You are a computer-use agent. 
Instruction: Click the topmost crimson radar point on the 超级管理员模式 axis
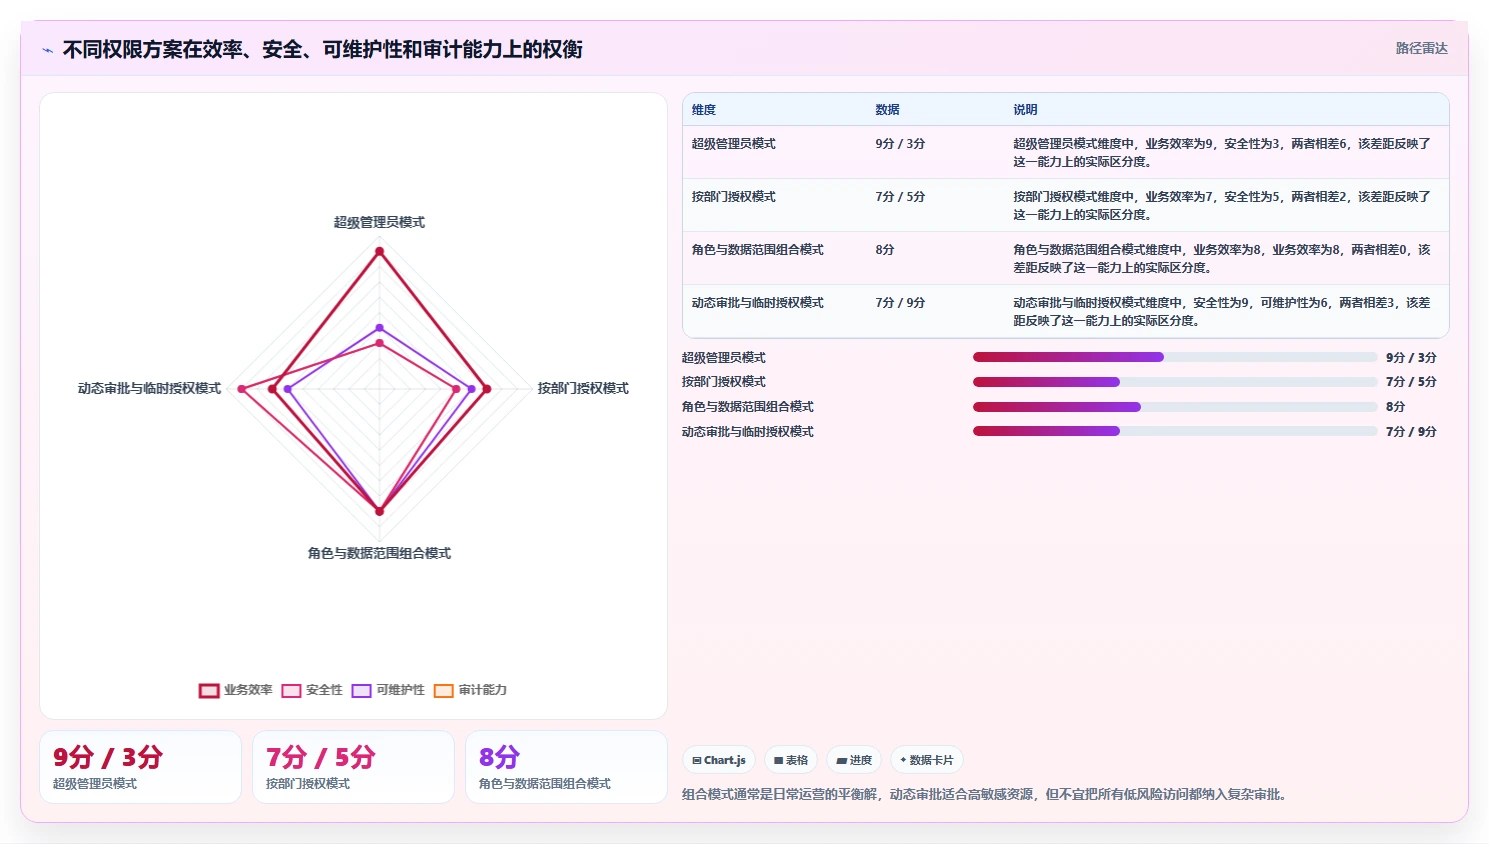(379, 252)
